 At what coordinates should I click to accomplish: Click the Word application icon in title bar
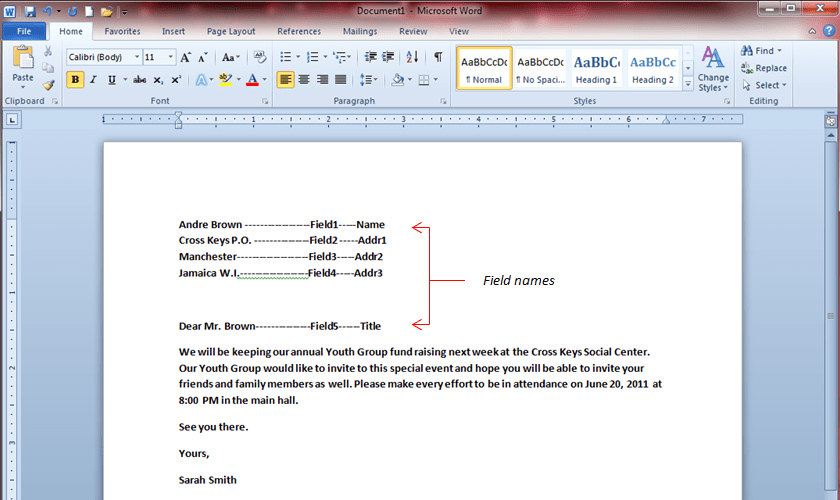pyautogui.click(x=10, y=11)
